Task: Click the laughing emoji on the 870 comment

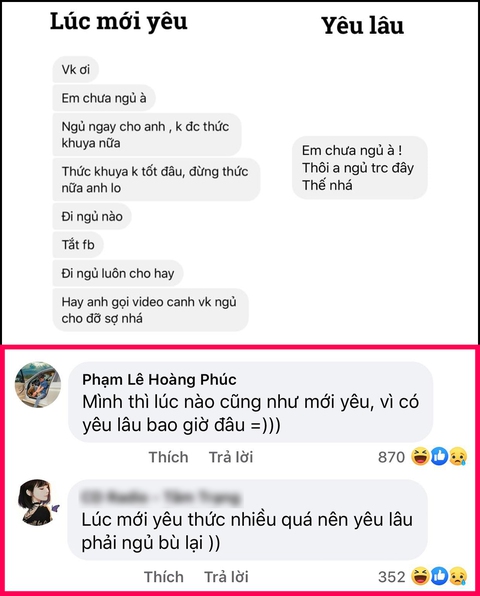Action: [x=420, y=457]
